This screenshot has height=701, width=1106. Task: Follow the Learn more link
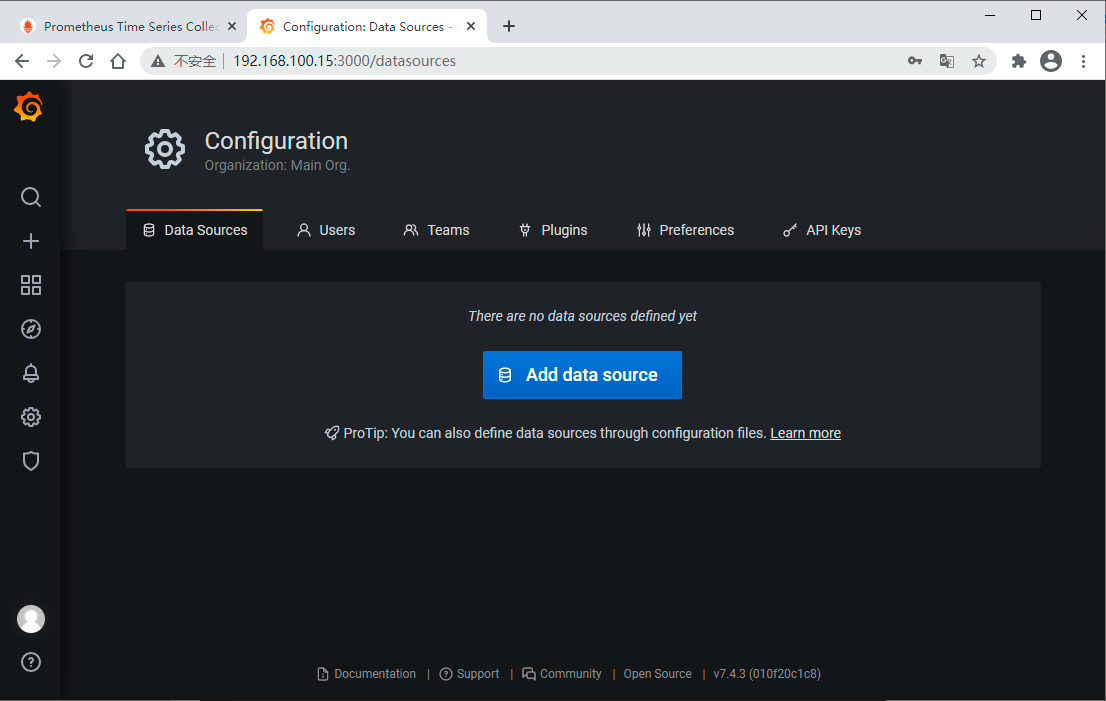(x=805, y=433)
